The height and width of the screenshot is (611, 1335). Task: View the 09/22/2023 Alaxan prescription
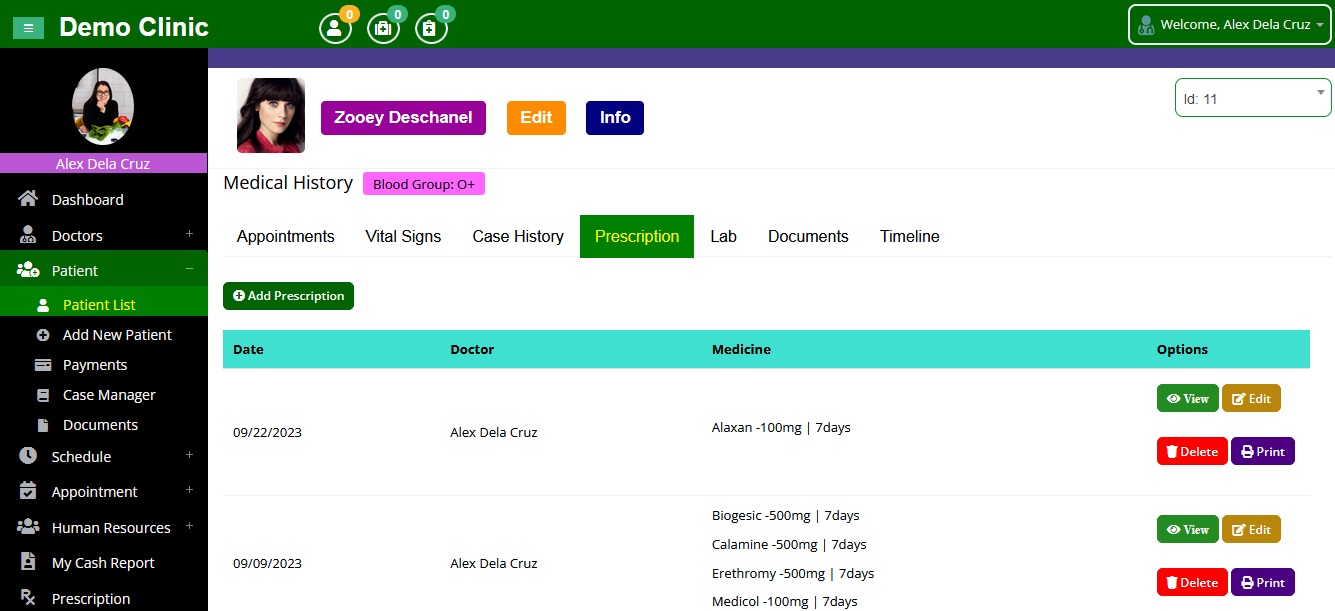coord(1187,398)
